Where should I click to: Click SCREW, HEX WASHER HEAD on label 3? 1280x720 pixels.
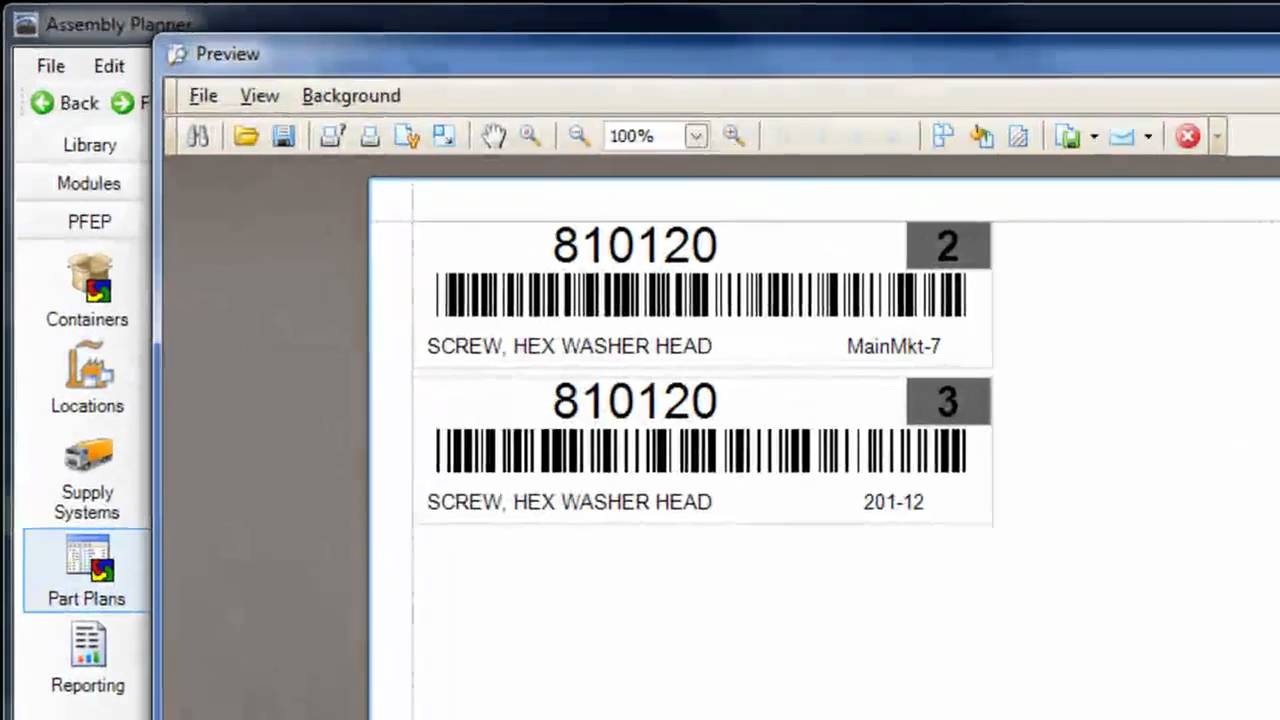[x=570, y=502]
